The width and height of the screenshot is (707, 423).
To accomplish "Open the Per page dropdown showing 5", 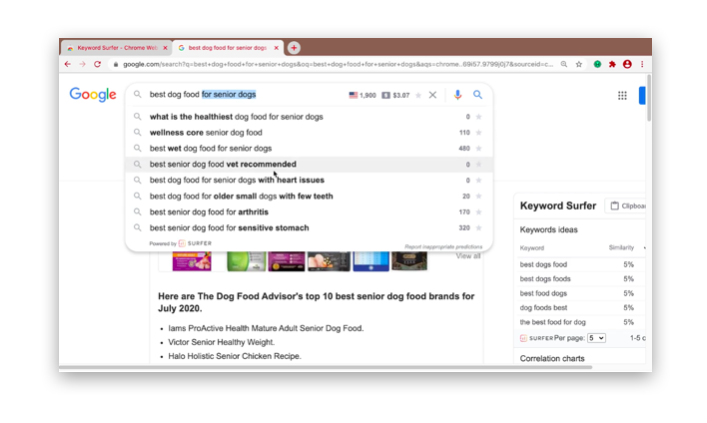I will pyautogui.click(x=596, y=338).
